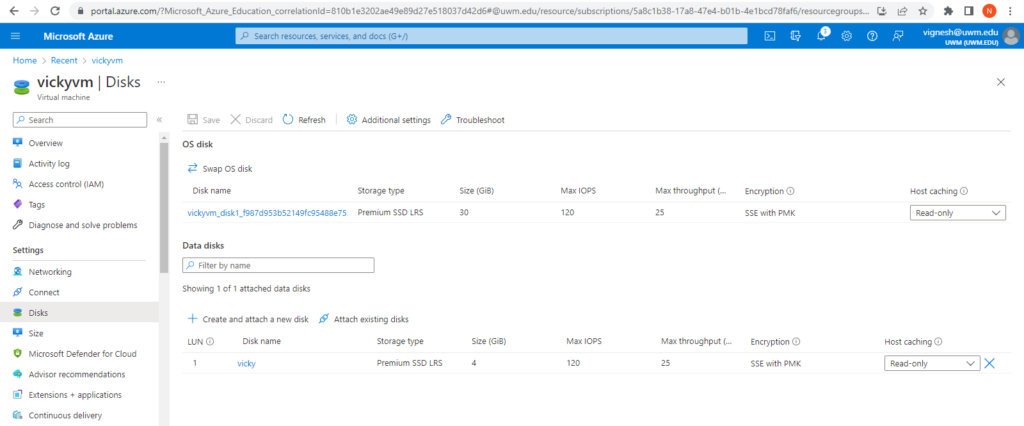
Task: Open Host caching dropdown for vicky data disk
Action: (x=932, y=364)
